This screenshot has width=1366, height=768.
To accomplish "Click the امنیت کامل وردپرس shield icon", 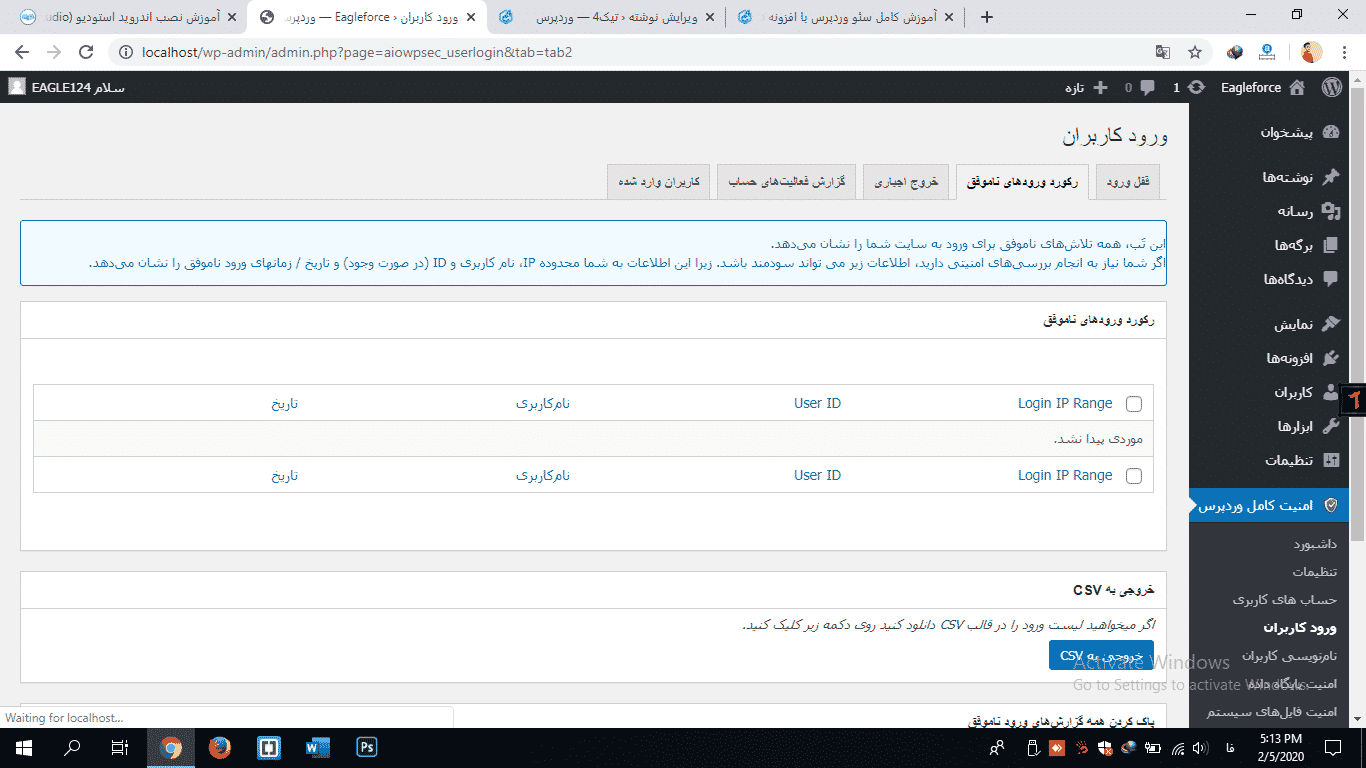I will tap(1330, 506).
